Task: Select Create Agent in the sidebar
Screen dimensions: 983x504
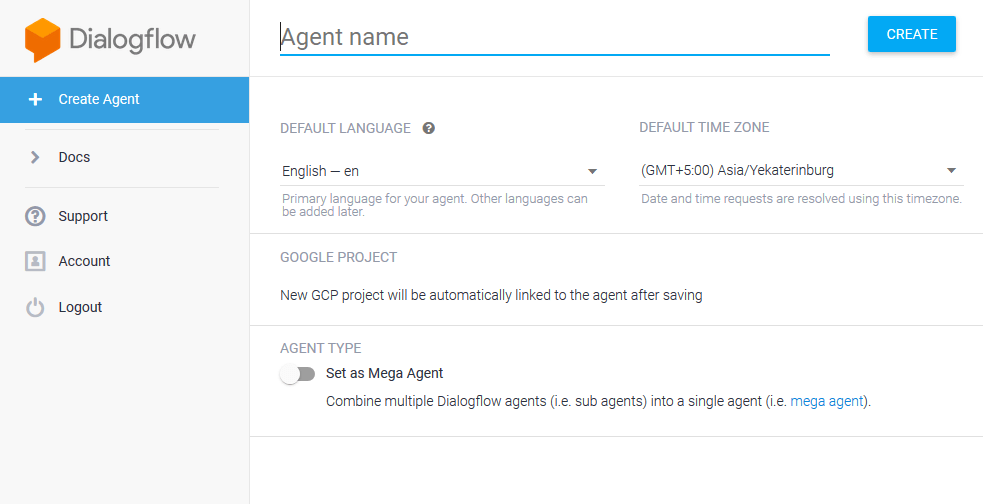Action: point(99,99)
